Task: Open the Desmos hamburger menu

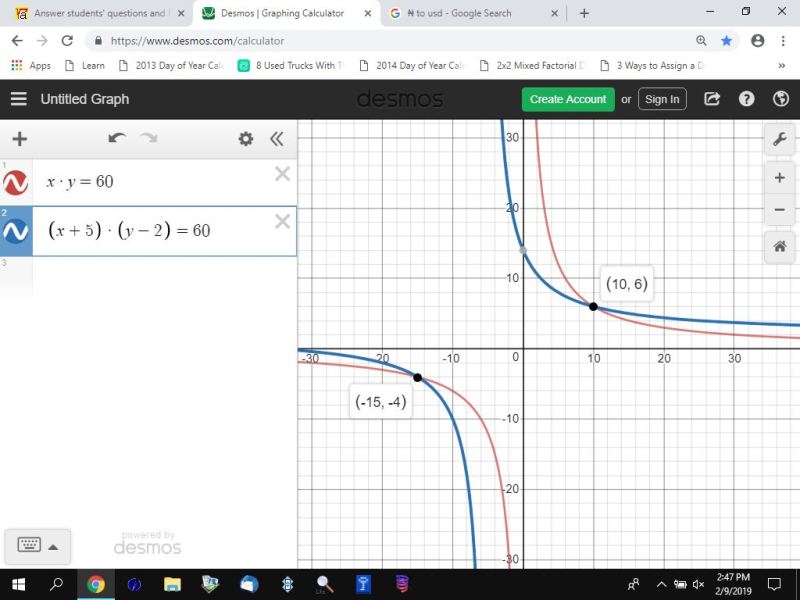Action: pyautogui.click(x=18, y=98)
